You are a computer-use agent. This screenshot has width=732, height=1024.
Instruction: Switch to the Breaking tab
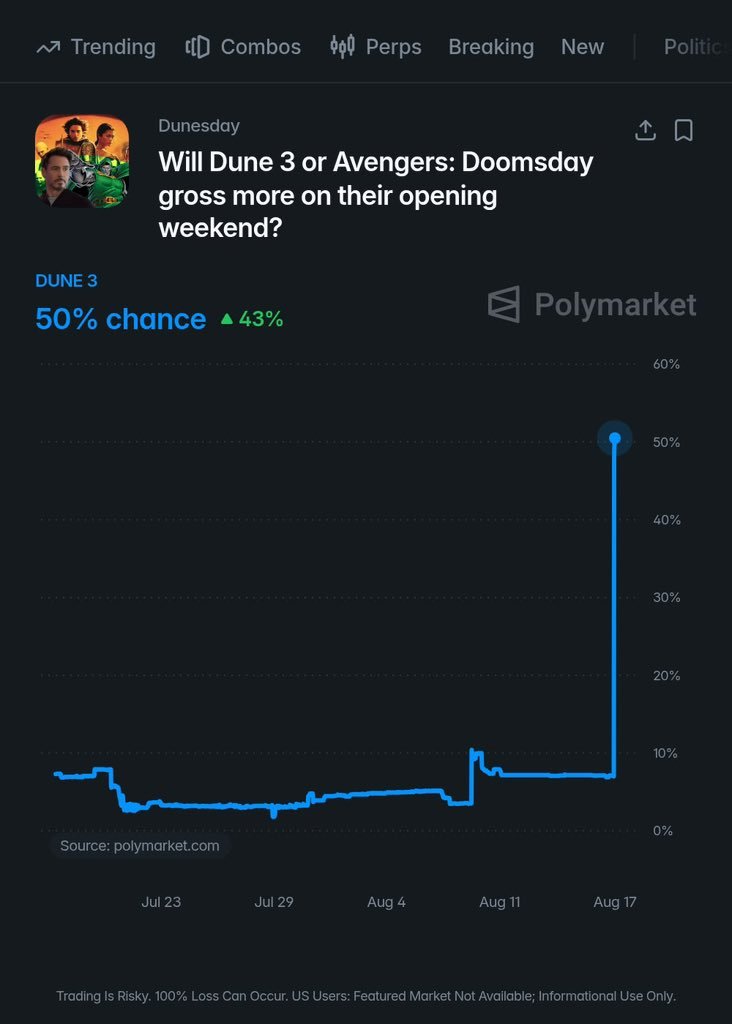tap(491, 47)
